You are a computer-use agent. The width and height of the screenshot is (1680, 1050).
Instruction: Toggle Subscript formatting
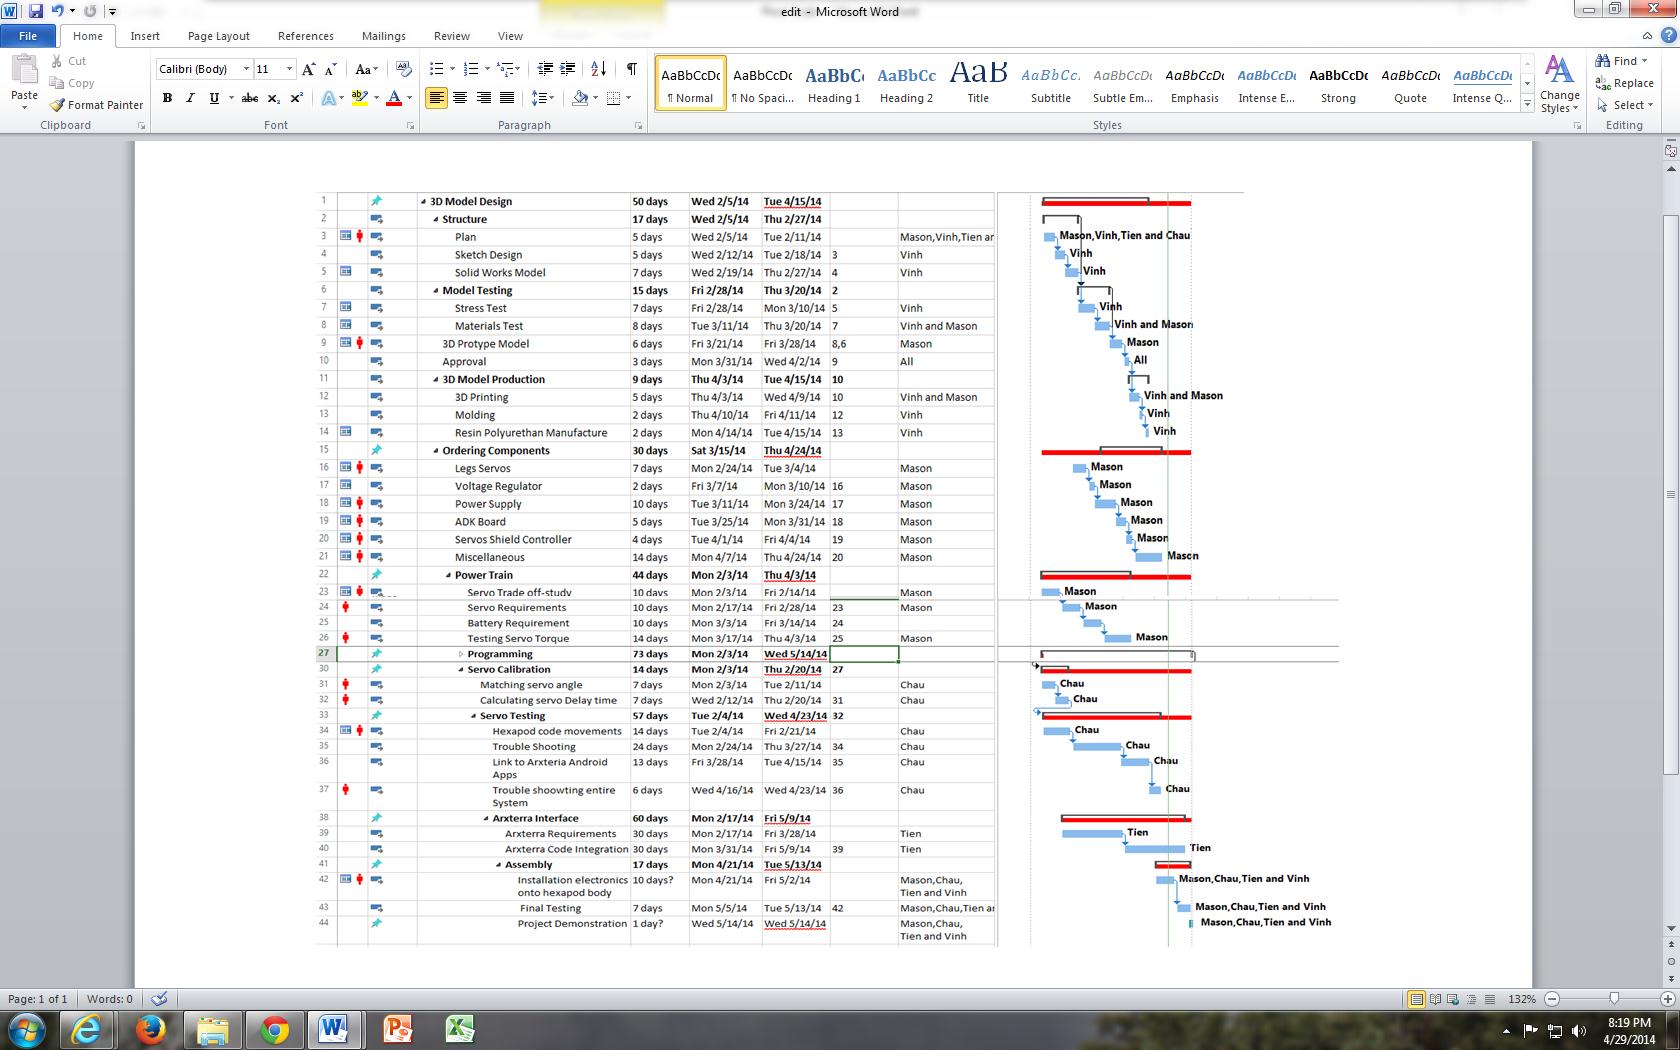[x=275, y=98]
